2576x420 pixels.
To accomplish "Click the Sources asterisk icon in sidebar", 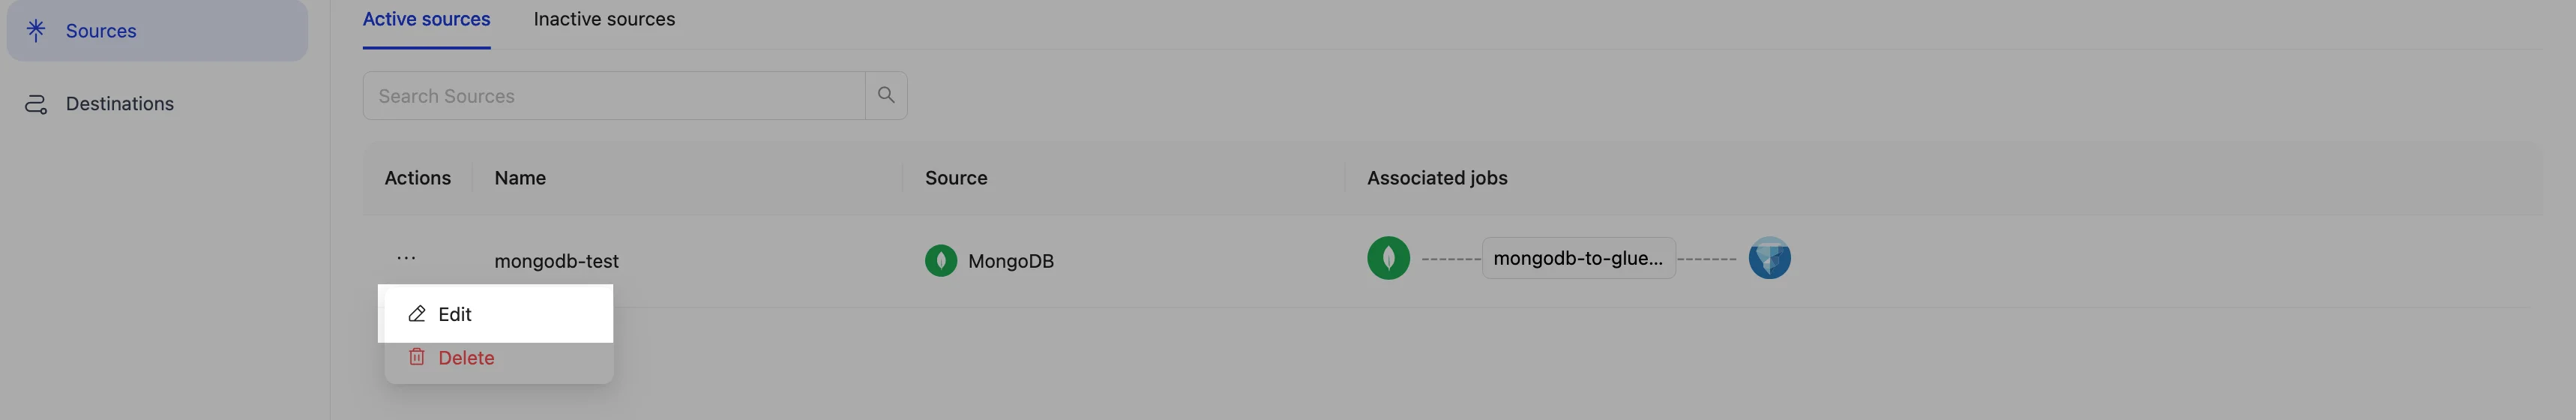I will click(x=36, y=30).
